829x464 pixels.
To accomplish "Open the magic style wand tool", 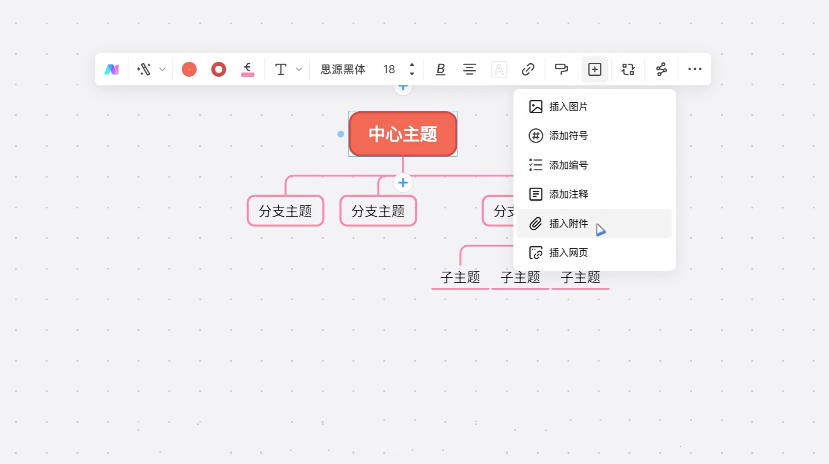I will [x=144, y=69].
